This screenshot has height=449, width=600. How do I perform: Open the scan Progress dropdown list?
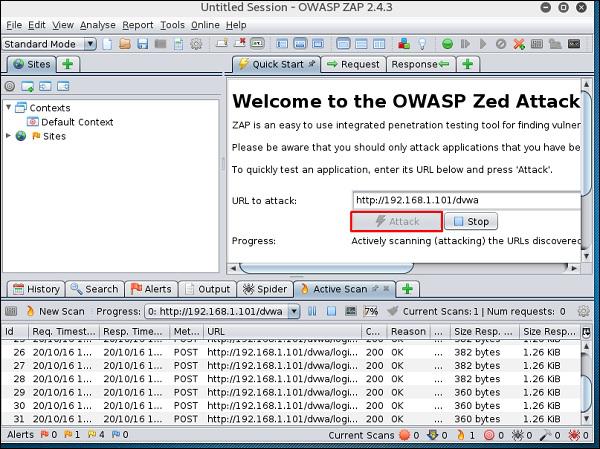(x=293, y=311)
